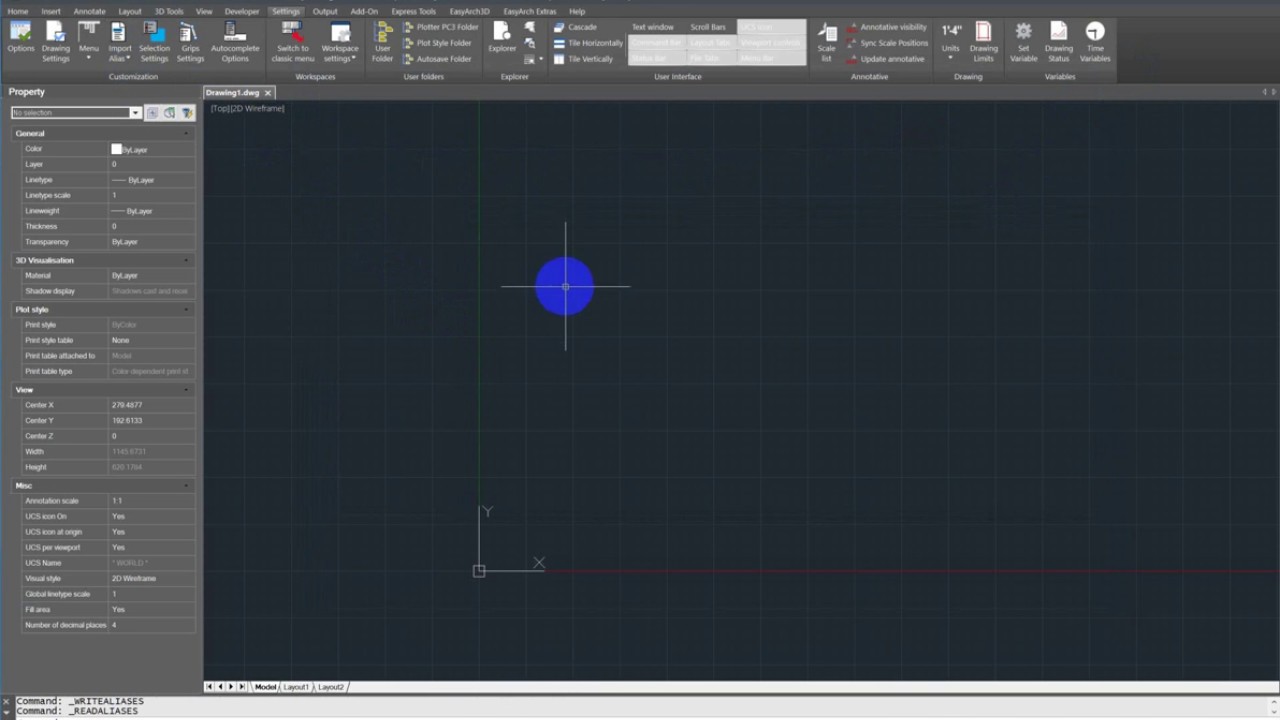Close the Drawing1.dwg tab
Image resolution: width=1280 pixels, height=720 pixels.
coord(268,93)
